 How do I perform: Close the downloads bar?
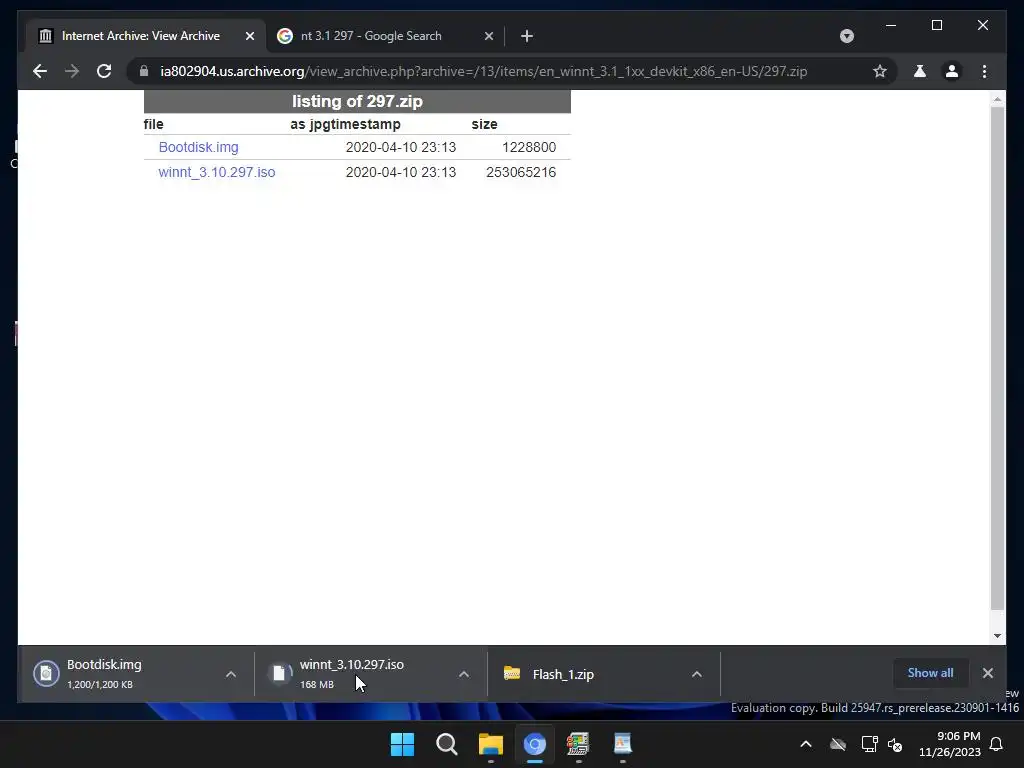click(x=987, y=673)
